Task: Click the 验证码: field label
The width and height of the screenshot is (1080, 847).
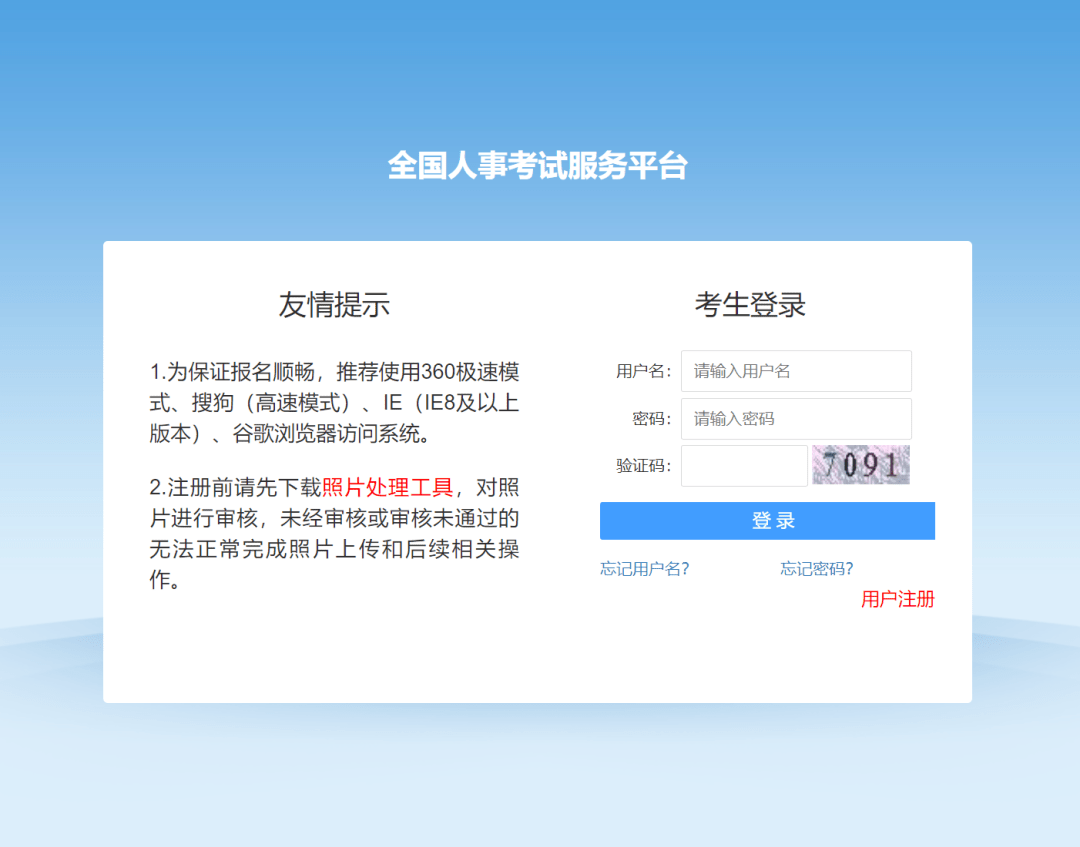Action: coord(643,466)
